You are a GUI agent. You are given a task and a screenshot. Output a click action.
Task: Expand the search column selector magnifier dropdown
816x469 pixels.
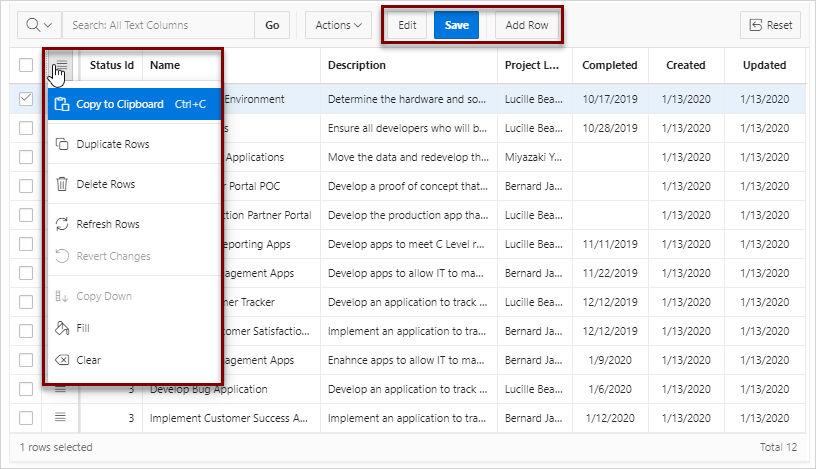point(40,25)
